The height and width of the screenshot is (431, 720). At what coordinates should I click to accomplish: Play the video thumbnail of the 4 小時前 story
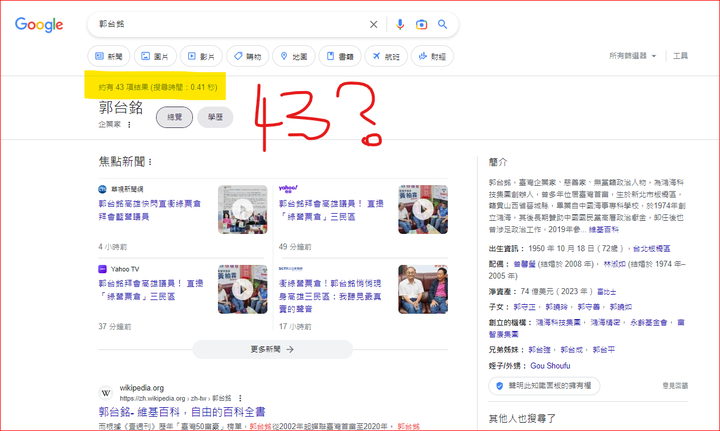click(x=242, y=210)
